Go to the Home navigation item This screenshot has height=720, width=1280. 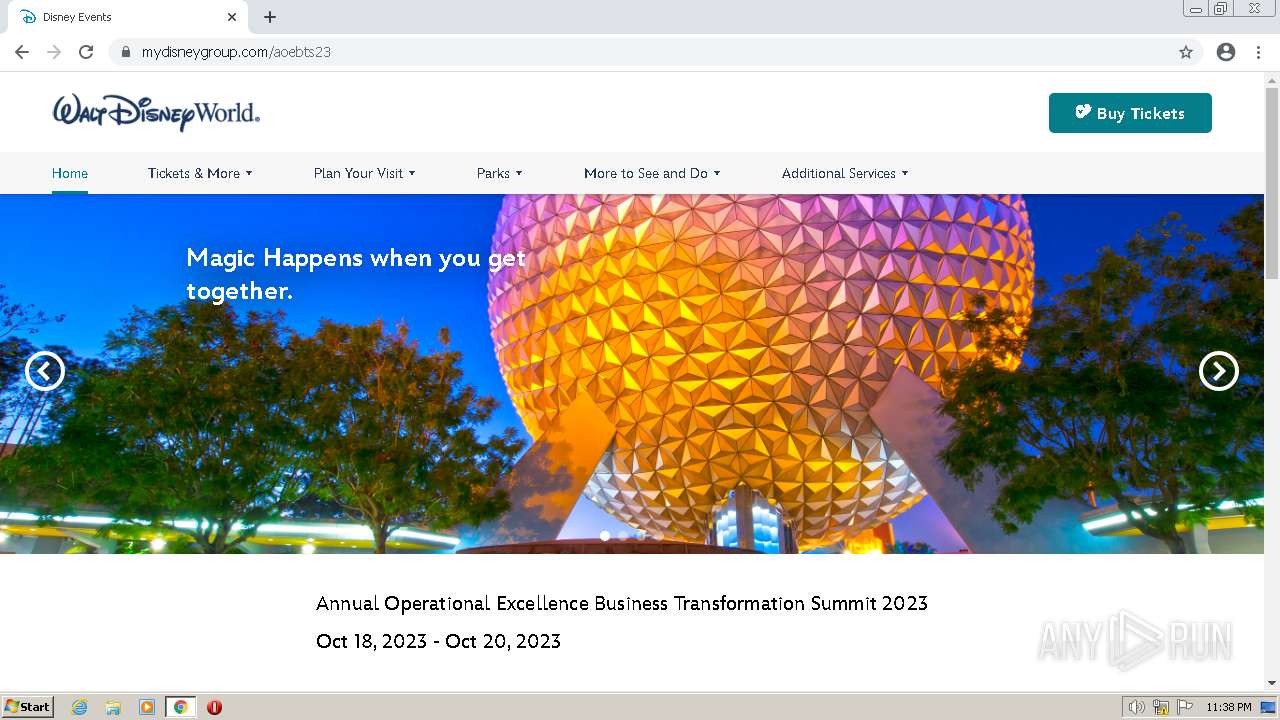click(70, 173)
